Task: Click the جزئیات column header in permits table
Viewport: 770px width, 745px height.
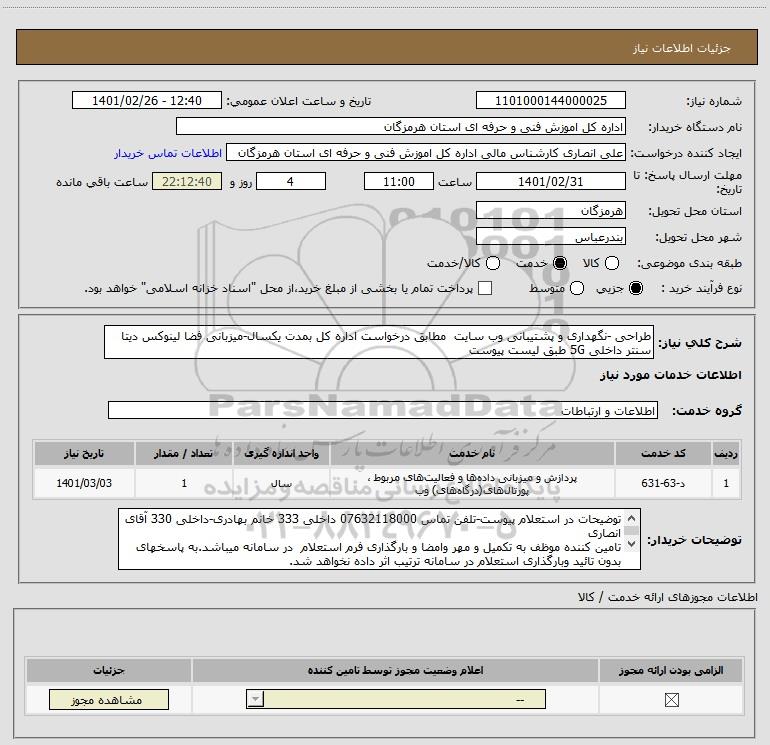Action: pyautogui.click(x=109, y=670)
